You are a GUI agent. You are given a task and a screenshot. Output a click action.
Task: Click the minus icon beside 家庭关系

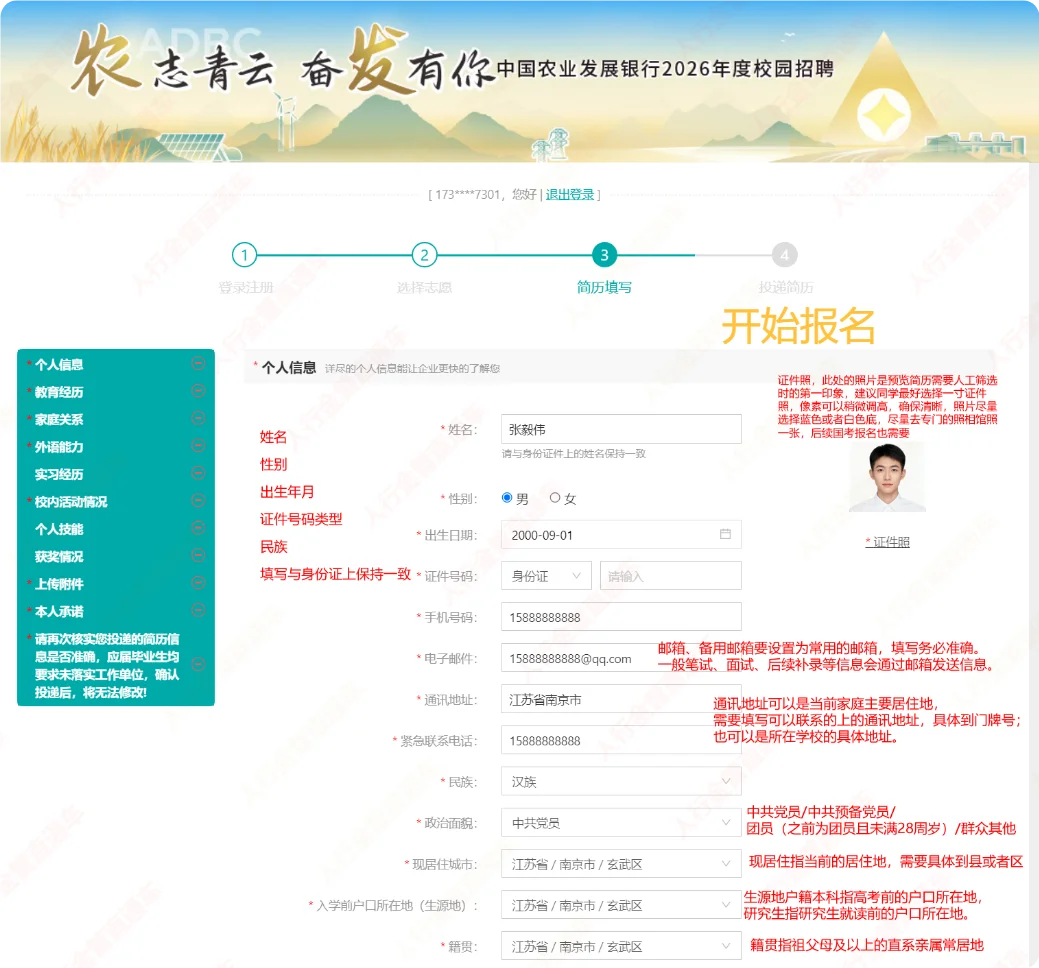(x=198, y=418)
